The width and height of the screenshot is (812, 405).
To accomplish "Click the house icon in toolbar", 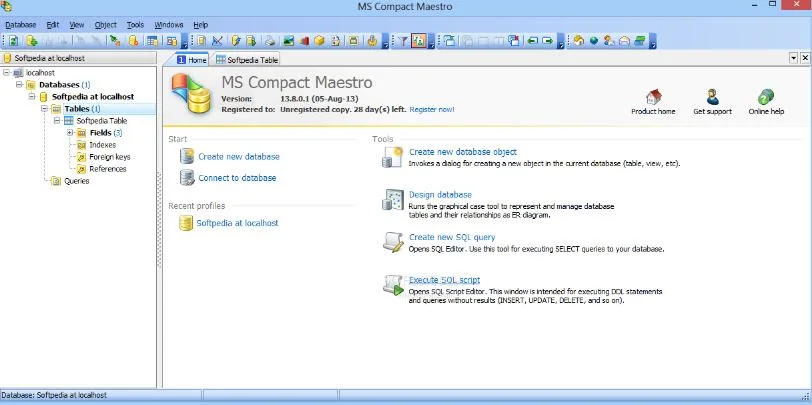I will coord(579,41).
